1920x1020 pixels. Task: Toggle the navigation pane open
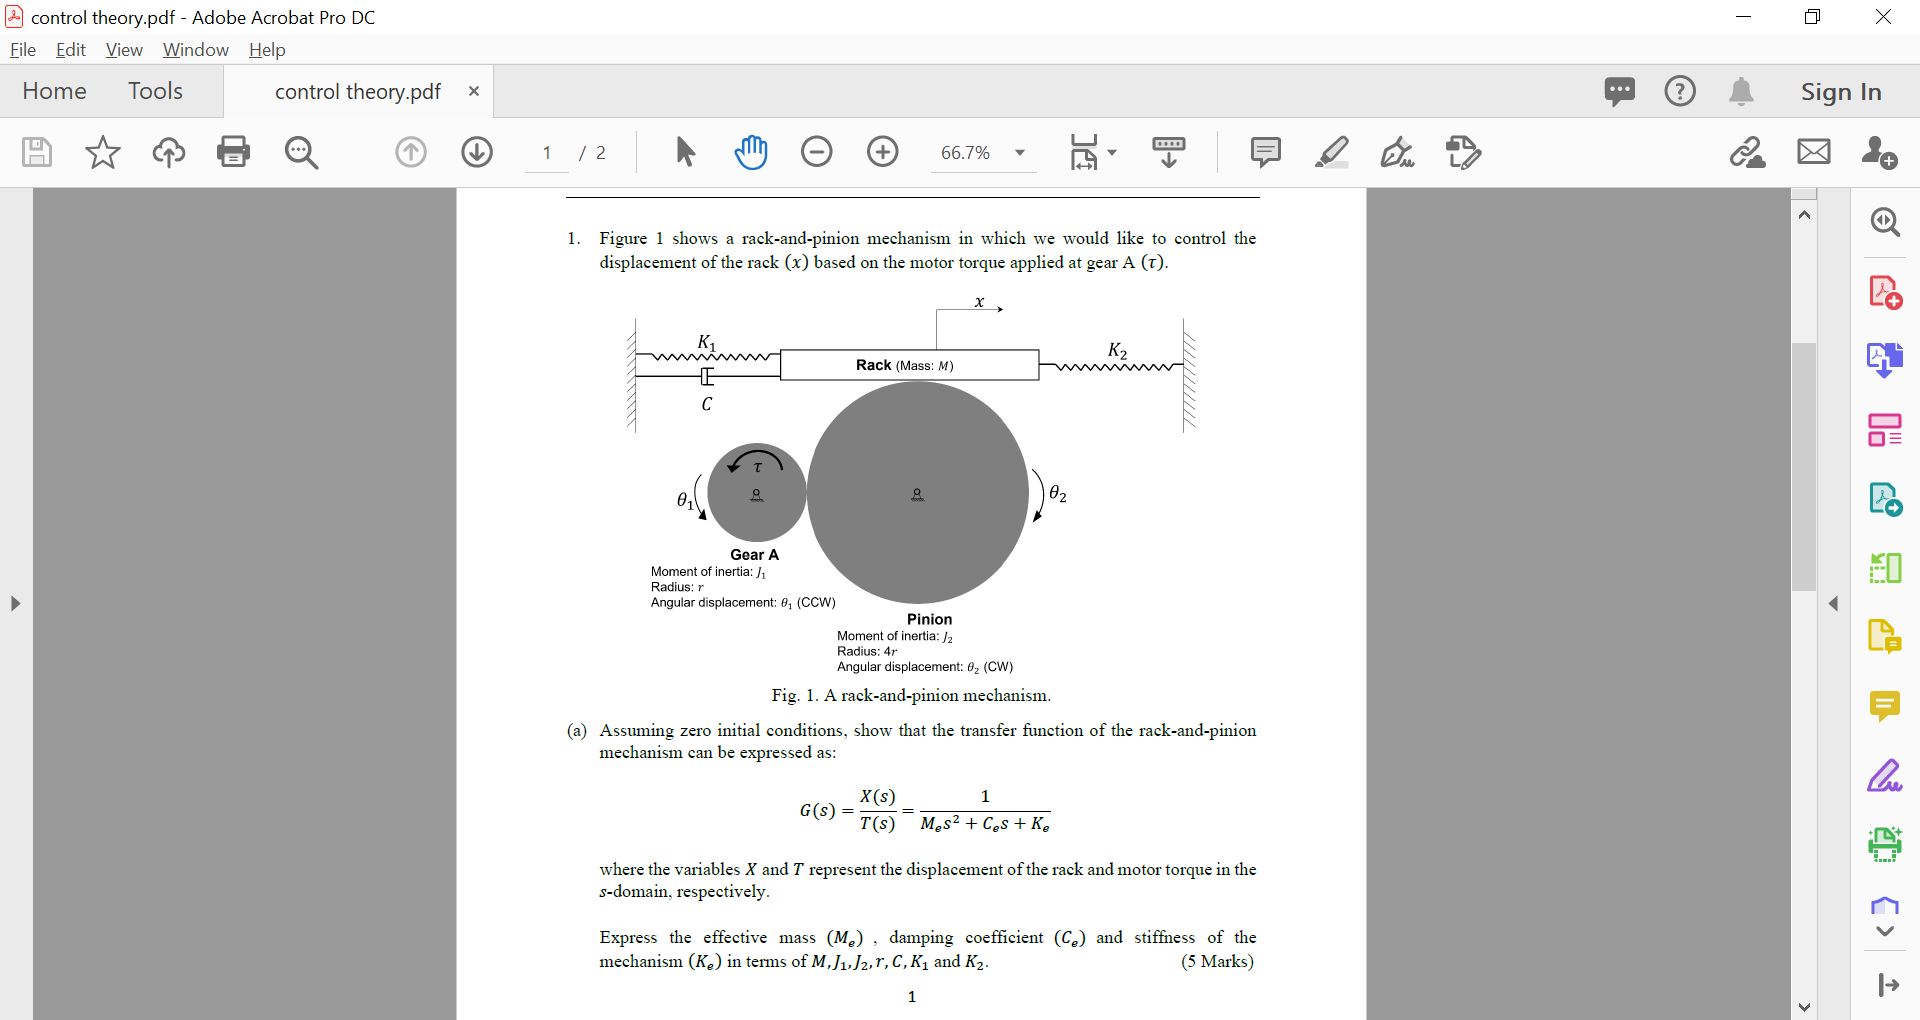pos(15,603)
